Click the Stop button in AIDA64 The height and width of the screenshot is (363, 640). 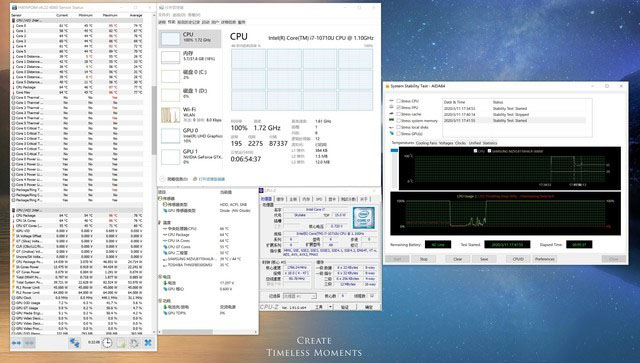pyautogui.click(x=424, y=259)
